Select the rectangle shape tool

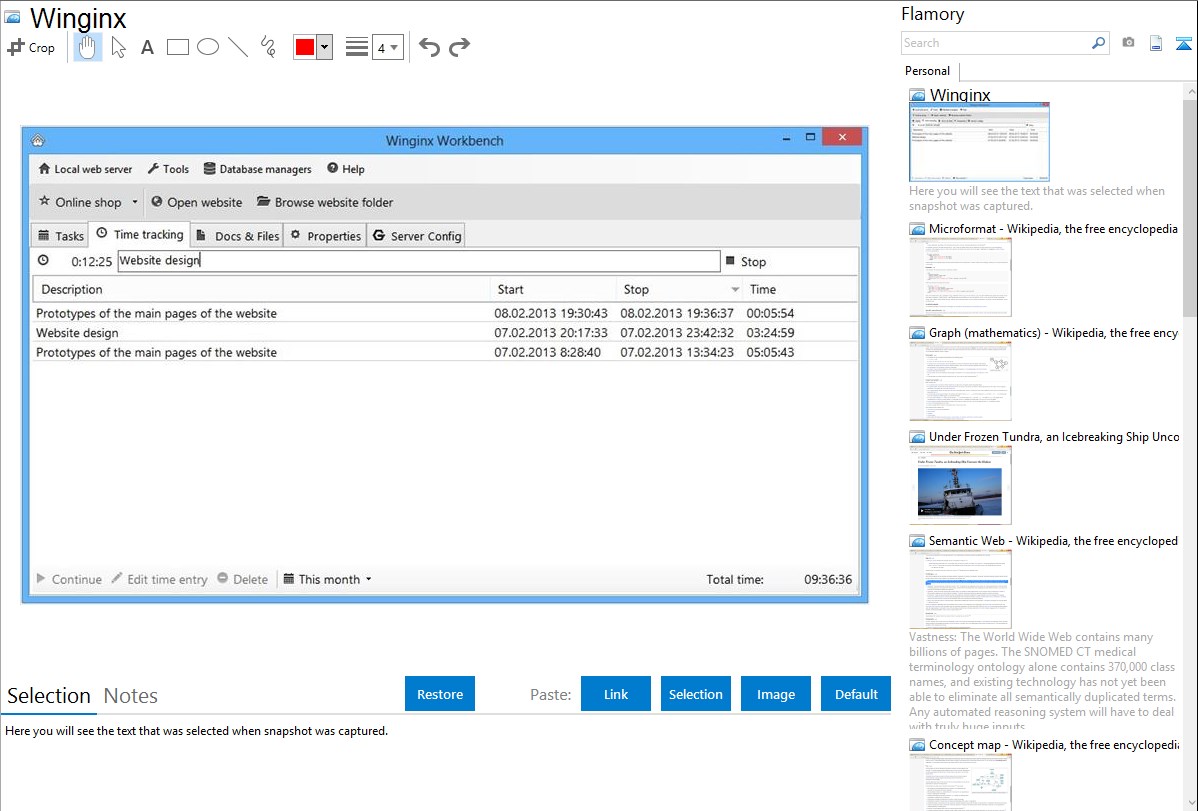[178, 47]
